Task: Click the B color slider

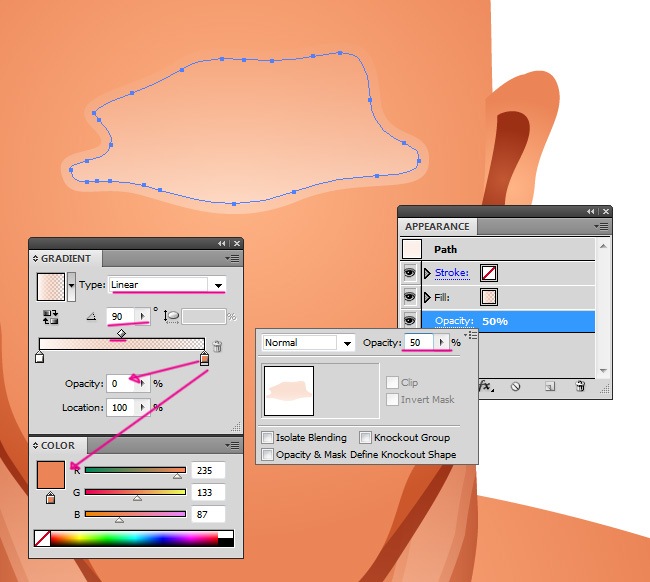Action: coord(135,514)
